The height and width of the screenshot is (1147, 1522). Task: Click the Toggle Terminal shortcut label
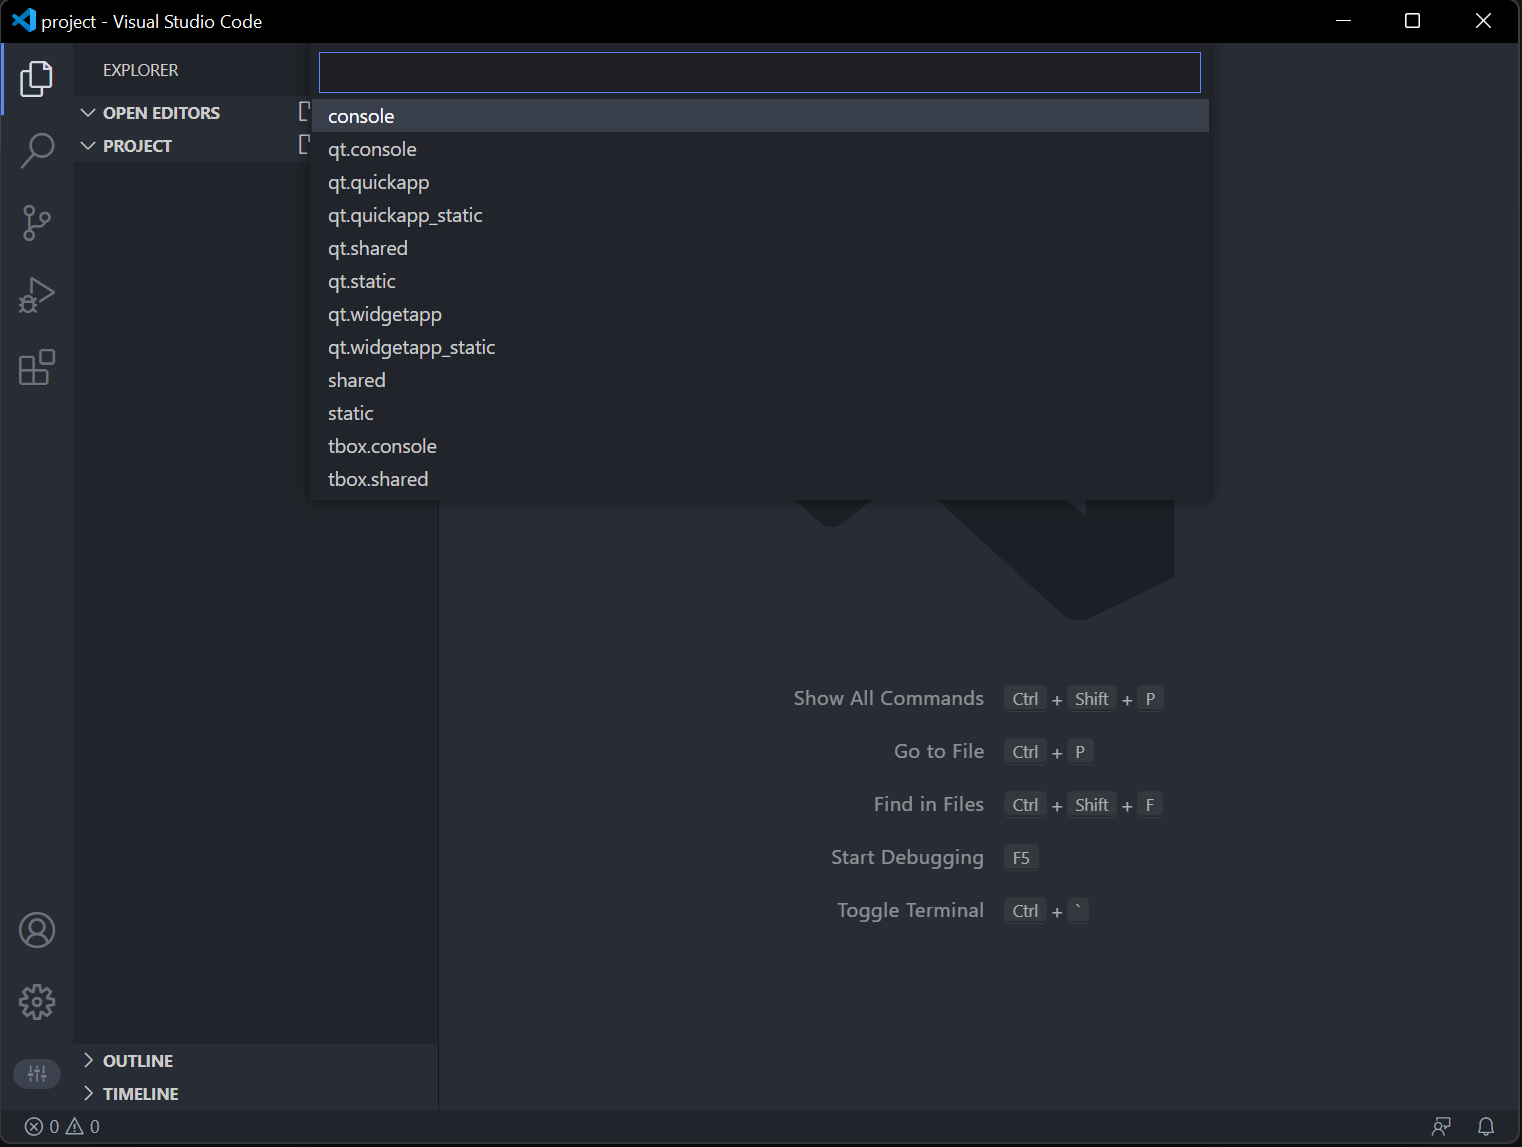click(910, 910)
